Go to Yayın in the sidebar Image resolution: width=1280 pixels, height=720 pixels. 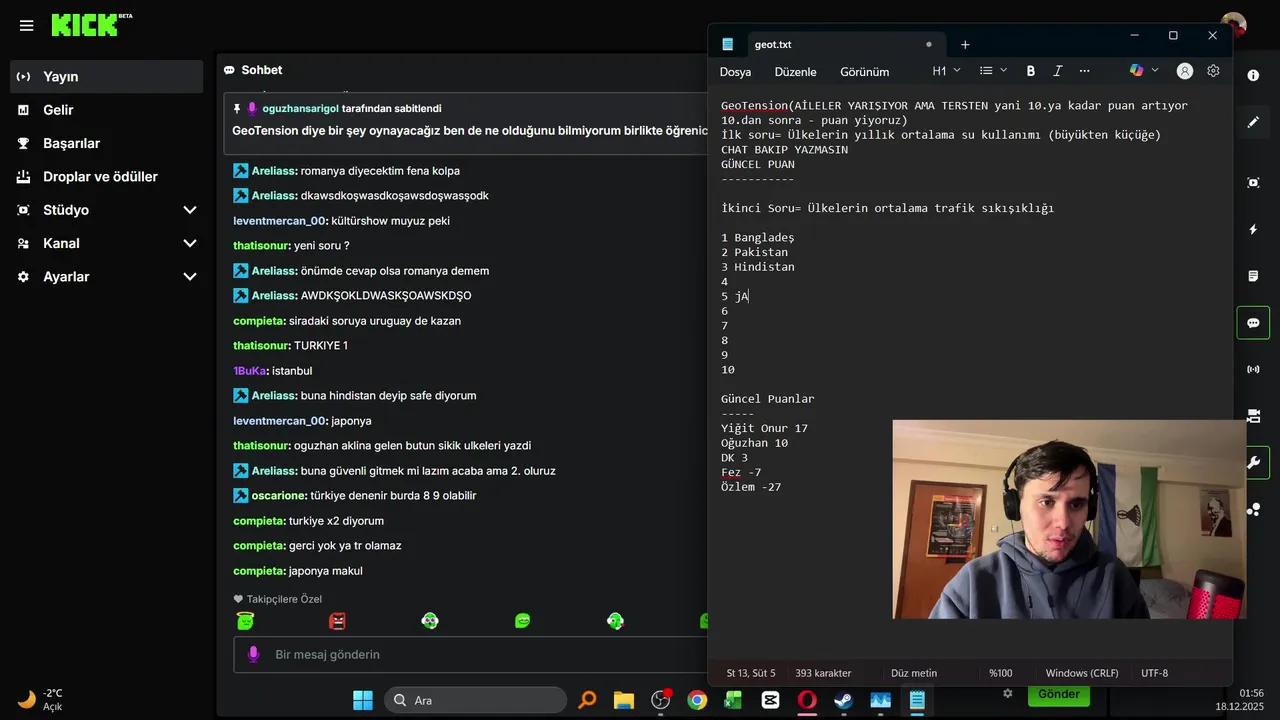(x=107, y=76)
